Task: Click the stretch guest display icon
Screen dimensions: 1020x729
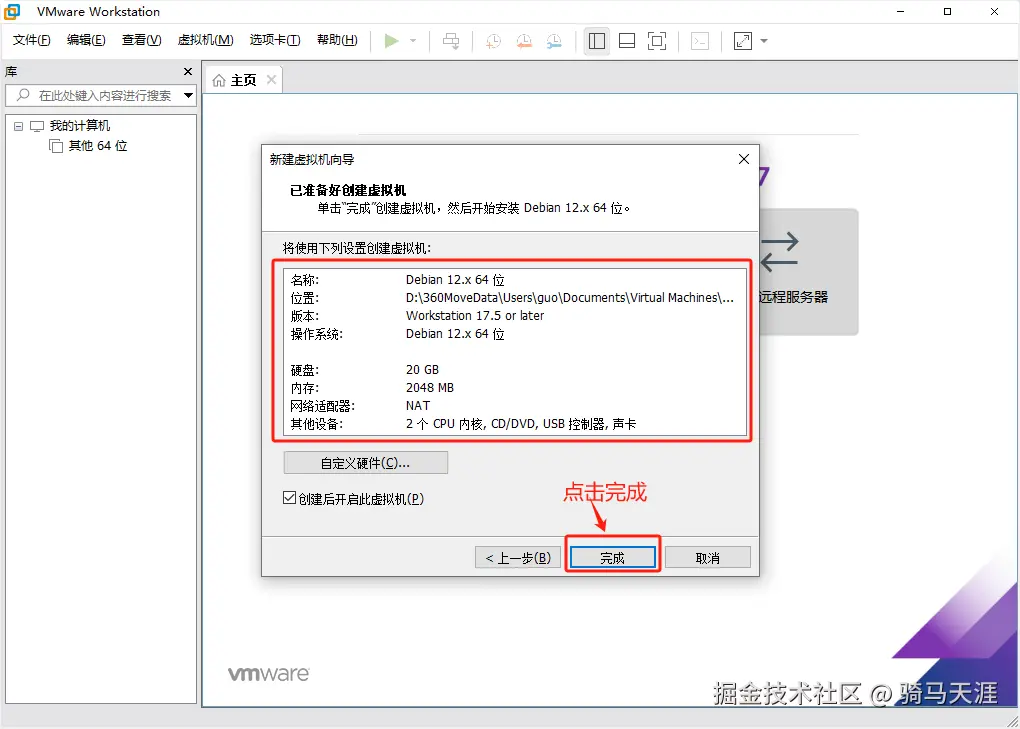Action: (743, 41)
